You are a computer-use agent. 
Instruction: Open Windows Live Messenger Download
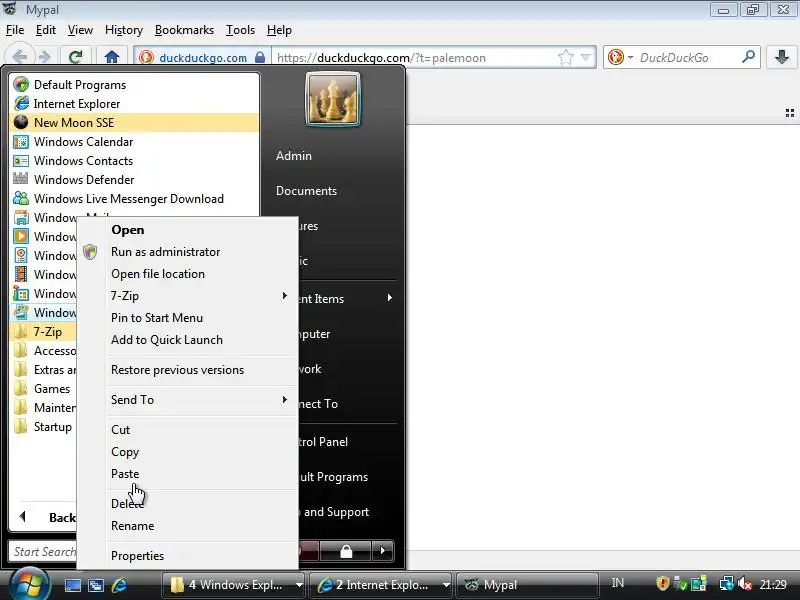134,198
